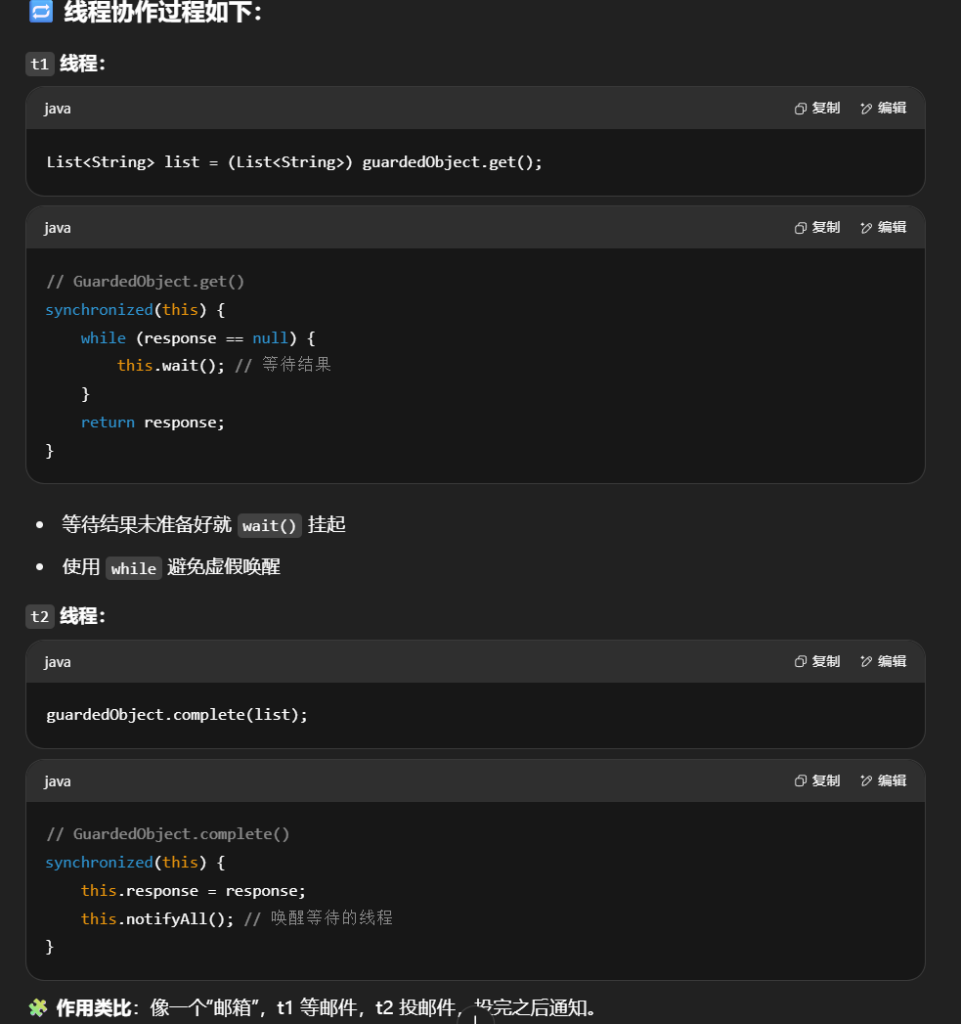Click the t1 inline code tag

tap(39, 64)
